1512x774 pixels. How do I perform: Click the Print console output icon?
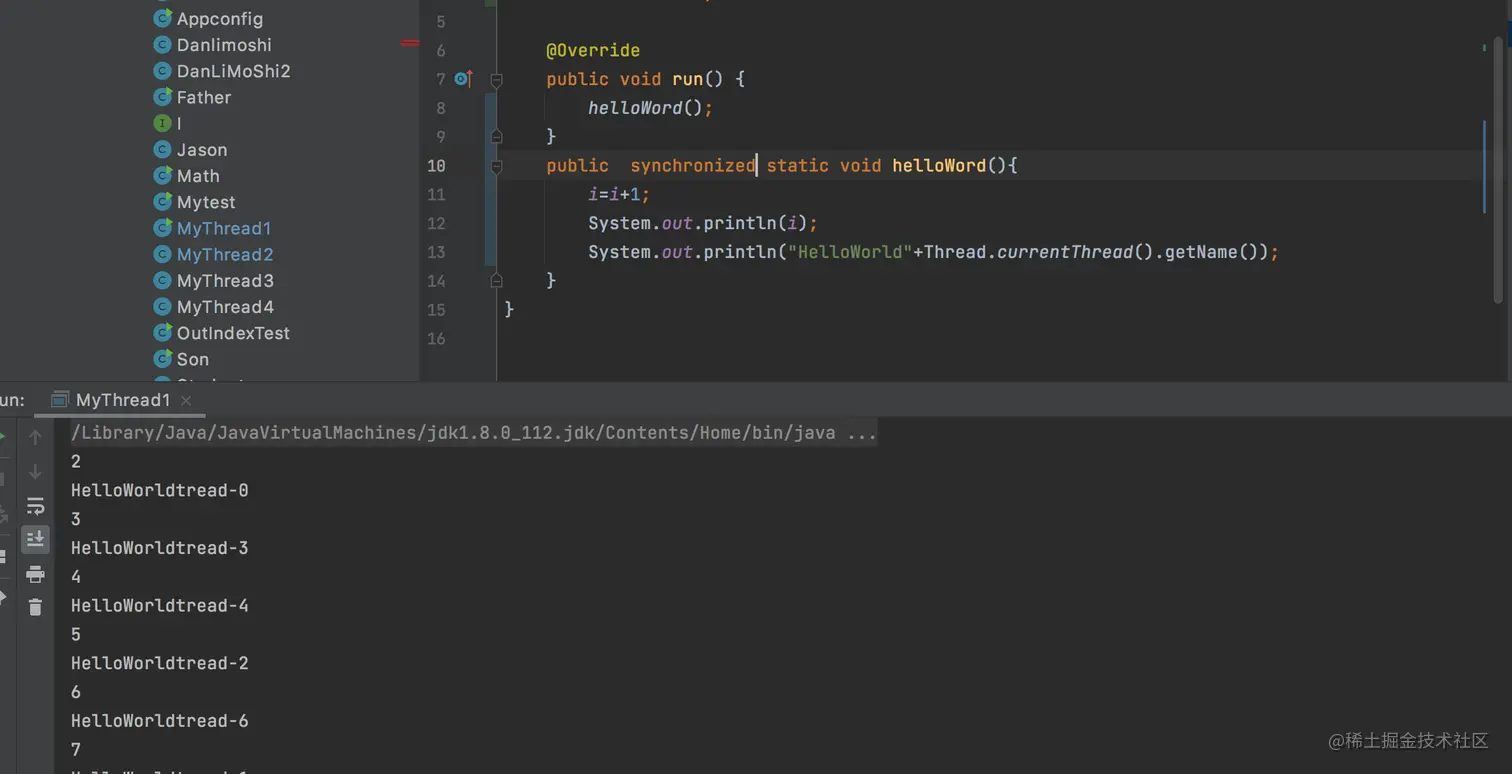pyautogui.click(x=35, y=574)
